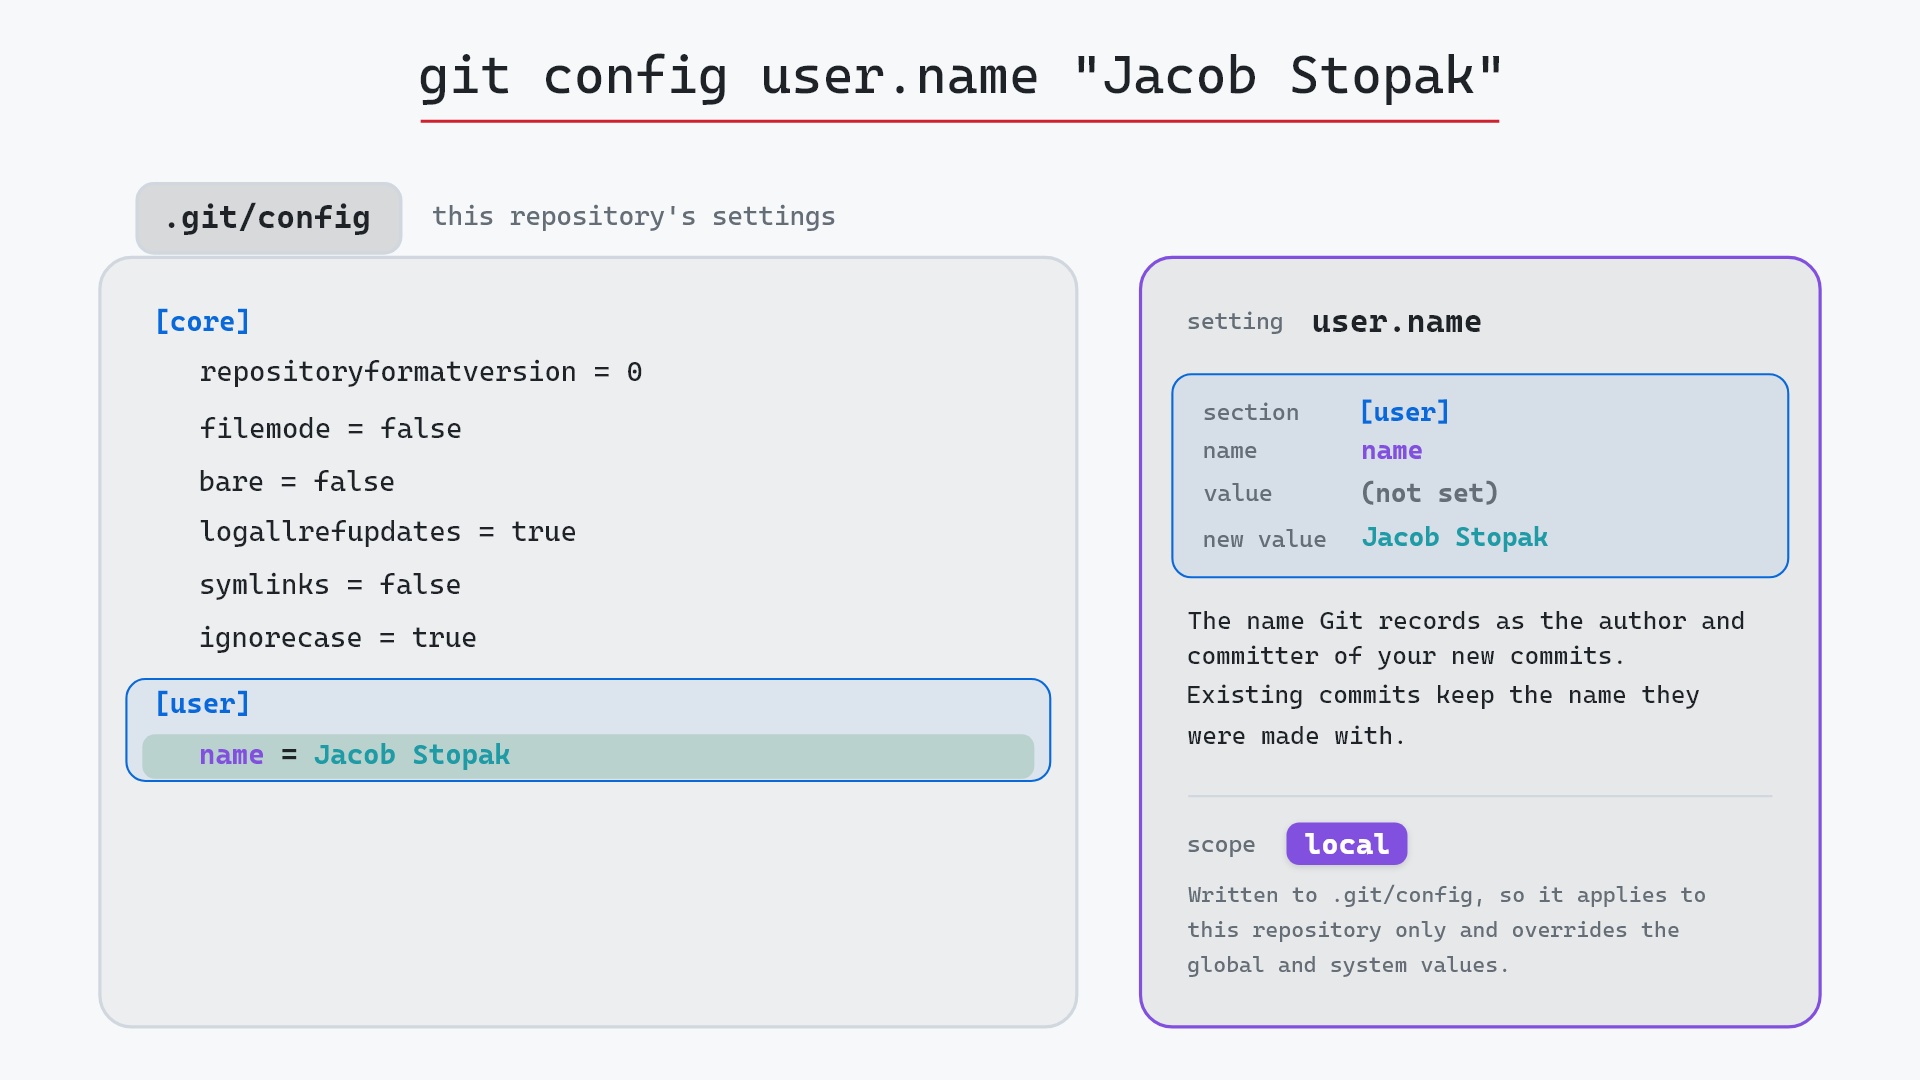The image size is (1920, 1080).
Task: Select the ignorecase = true line
Action: [338, 638]
